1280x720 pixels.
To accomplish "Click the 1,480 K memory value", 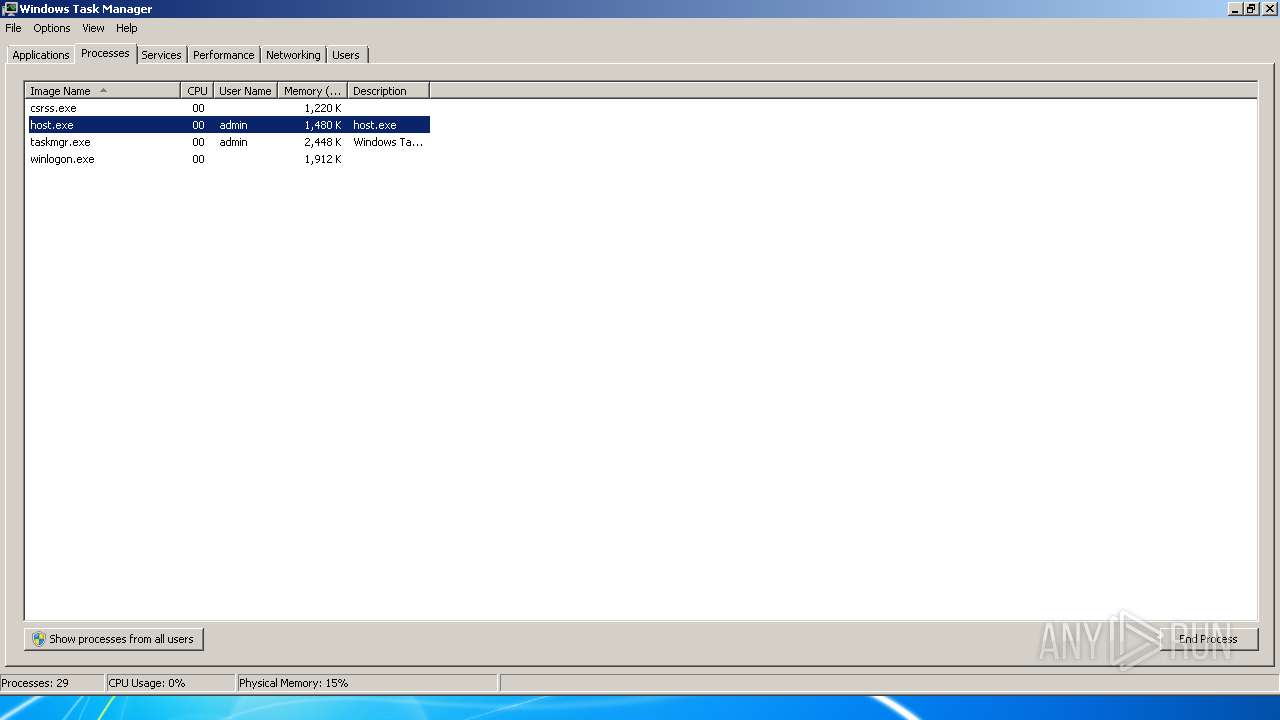I will (x=323, y=125).
